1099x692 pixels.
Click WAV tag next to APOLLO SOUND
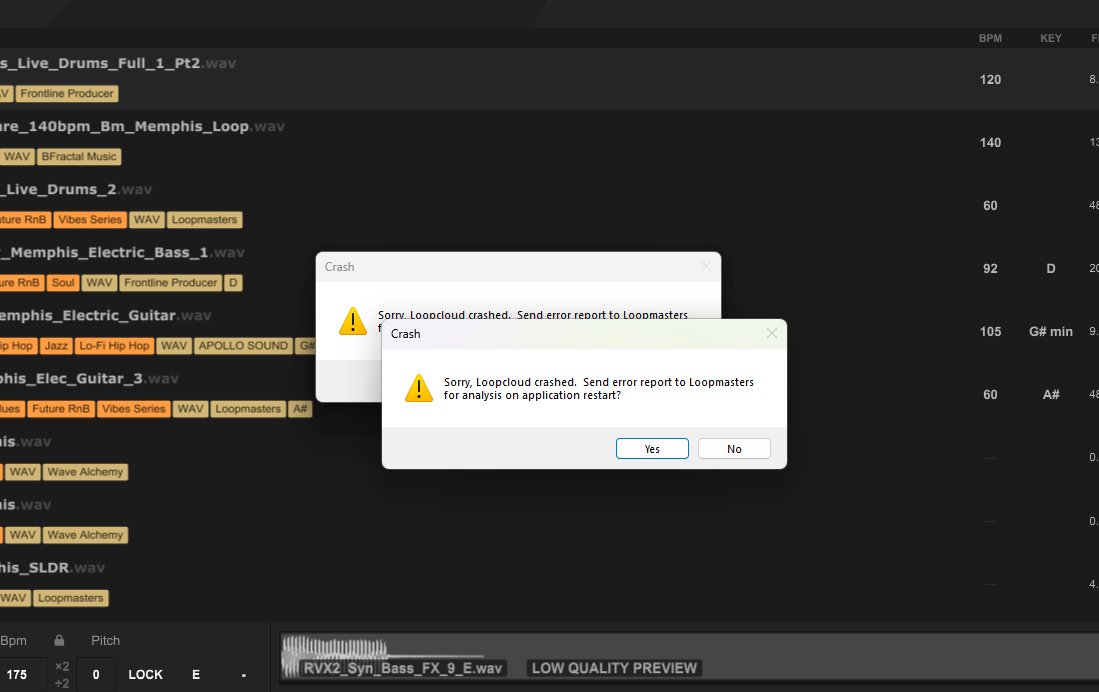(174, 346)
